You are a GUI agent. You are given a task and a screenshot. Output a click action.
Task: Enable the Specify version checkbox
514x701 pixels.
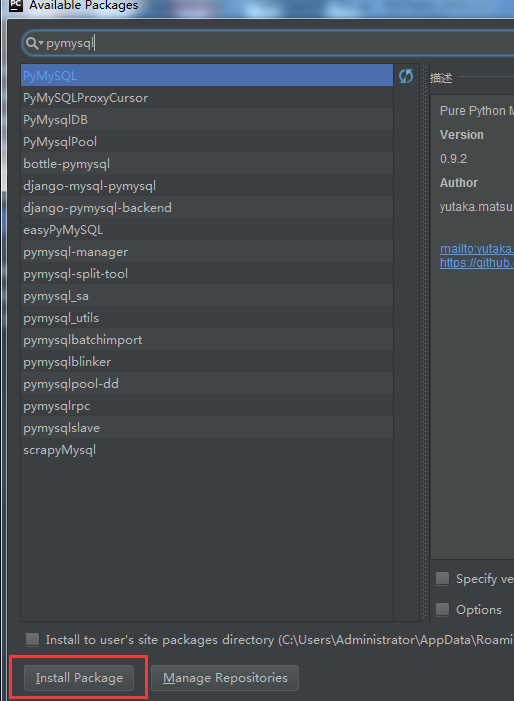[442, 578]
